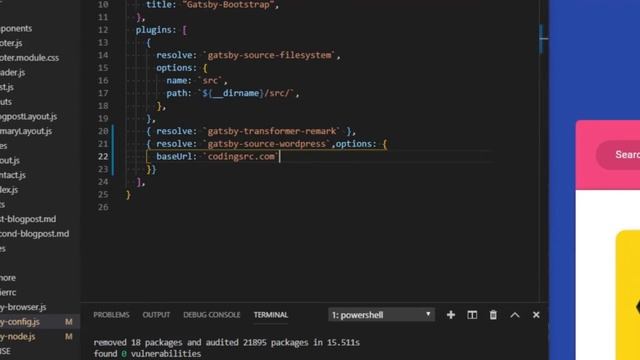Open the DEBUG CONSOLE tab
Screen dimensions: 640x360
(x=211, y=315)
